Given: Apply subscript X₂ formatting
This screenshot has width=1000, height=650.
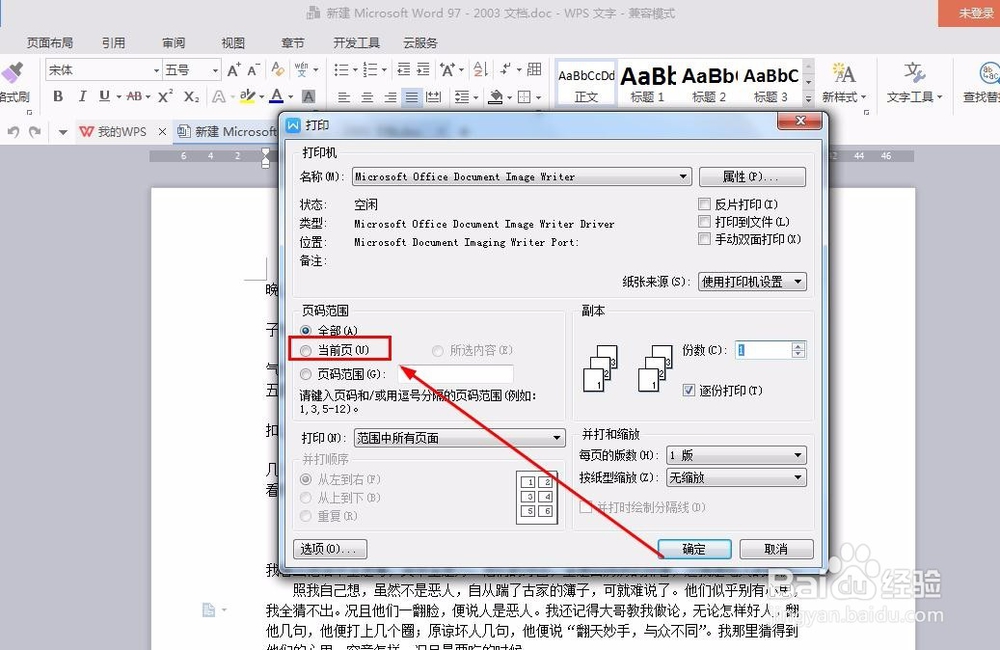Looking at the screenshot, I should click(x=191, y=96).
